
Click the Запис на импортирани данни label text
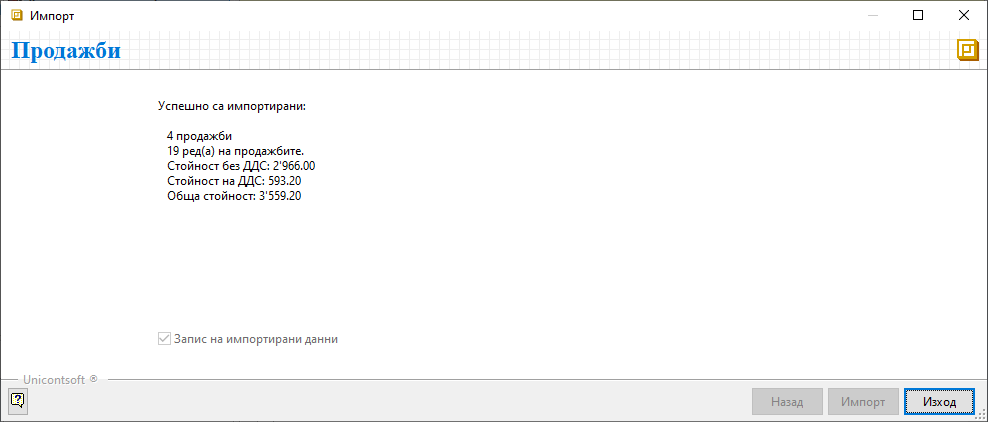pos(256,339)
